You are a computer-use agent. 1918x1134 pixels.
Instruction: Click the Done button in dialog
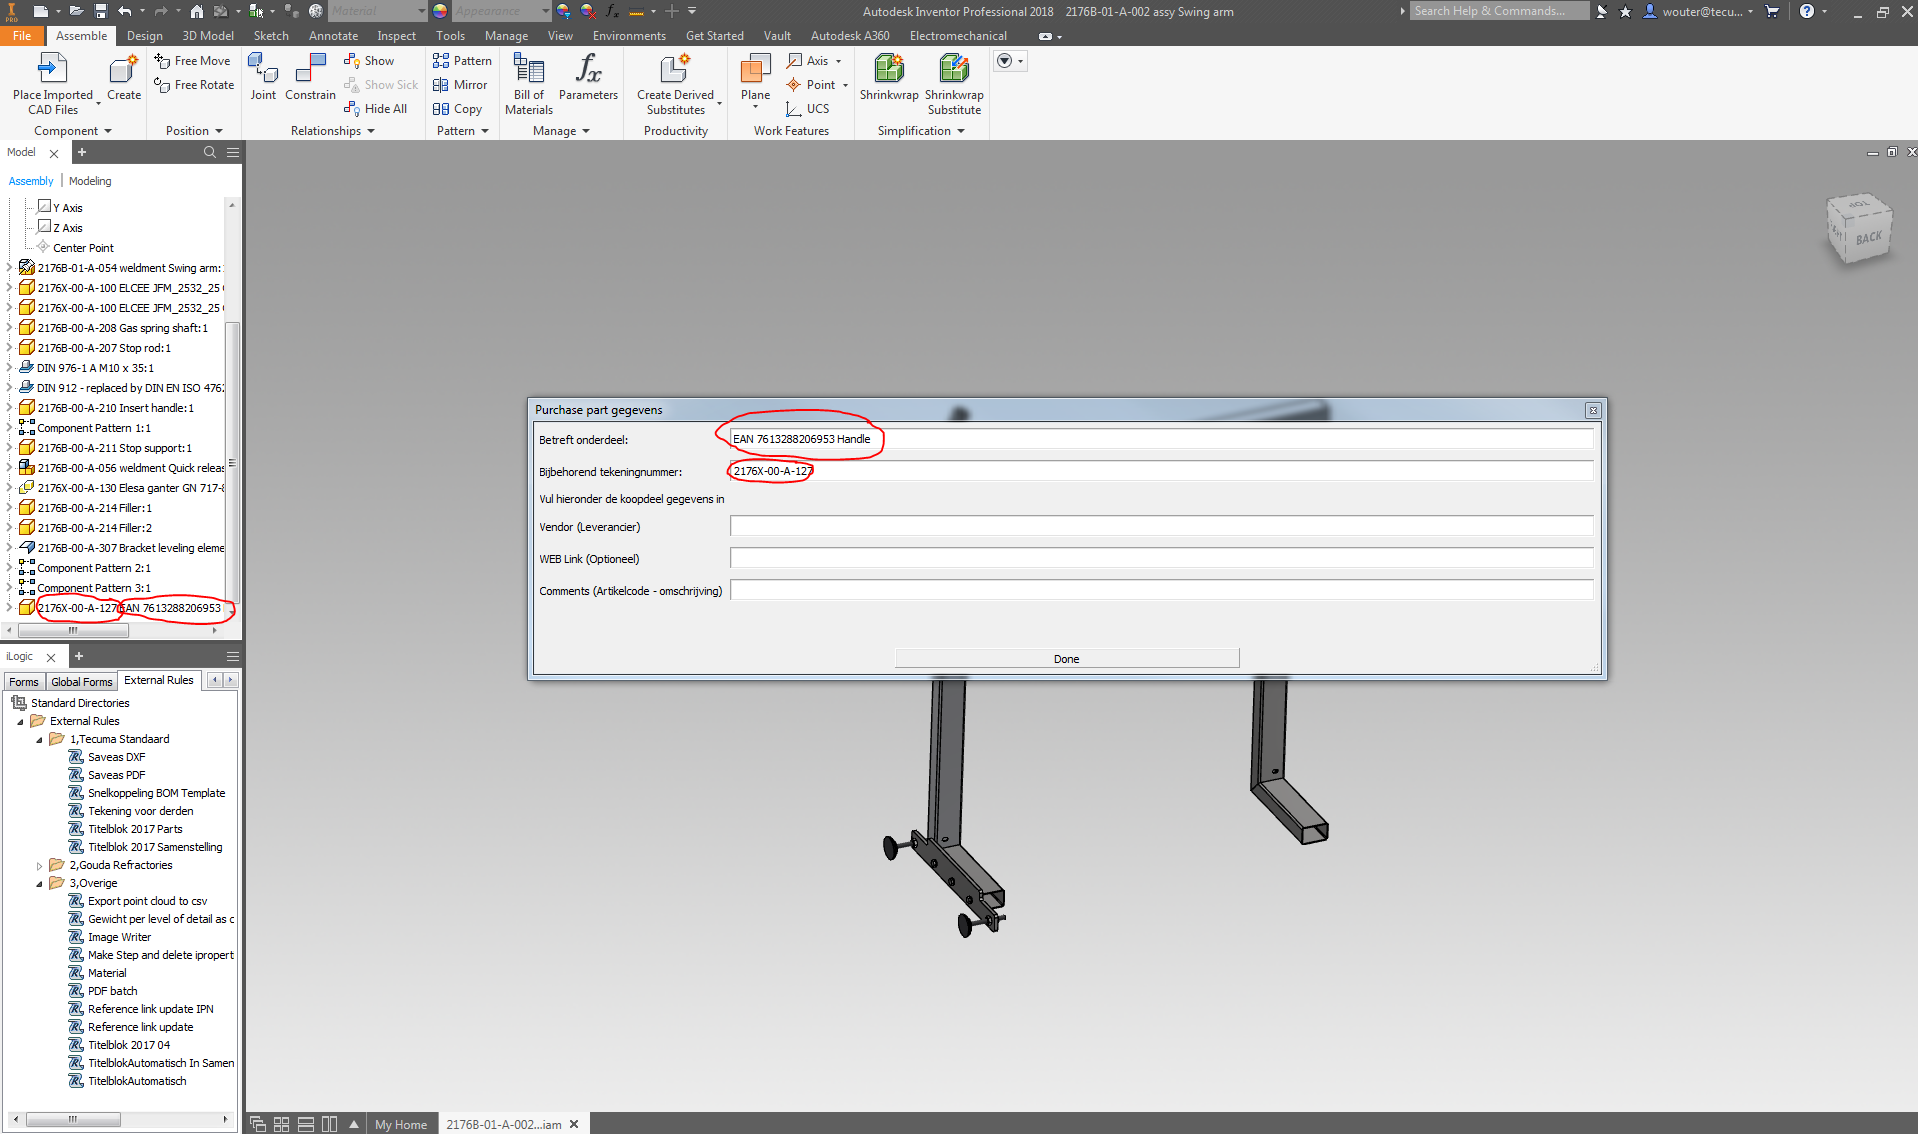tap(1067, 659)
